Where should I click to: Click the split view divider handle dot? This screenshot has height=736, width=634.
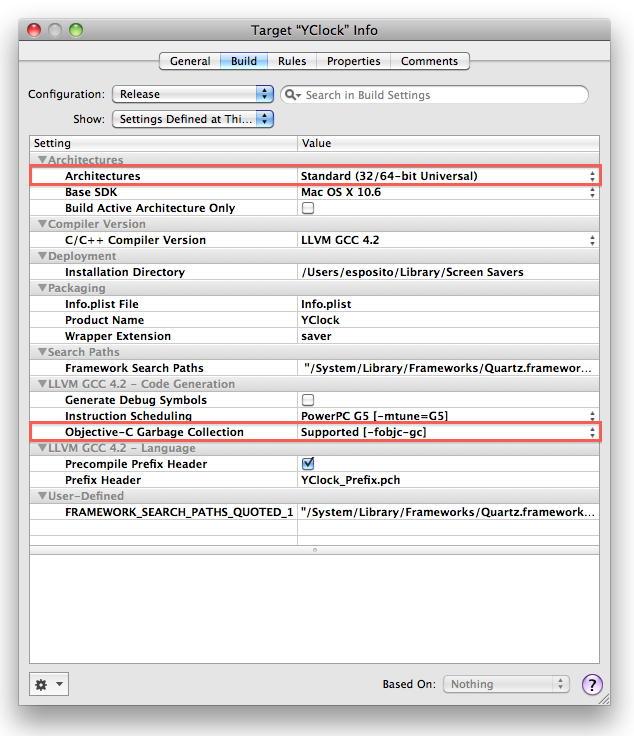(x=315, y=550)
